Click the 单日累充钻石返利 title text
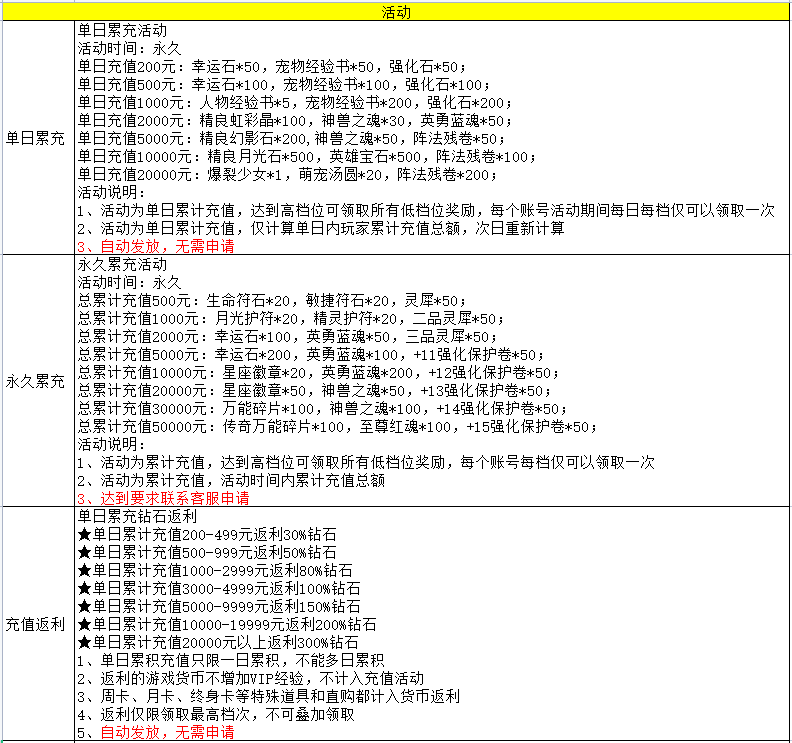 tap(137, 516)
